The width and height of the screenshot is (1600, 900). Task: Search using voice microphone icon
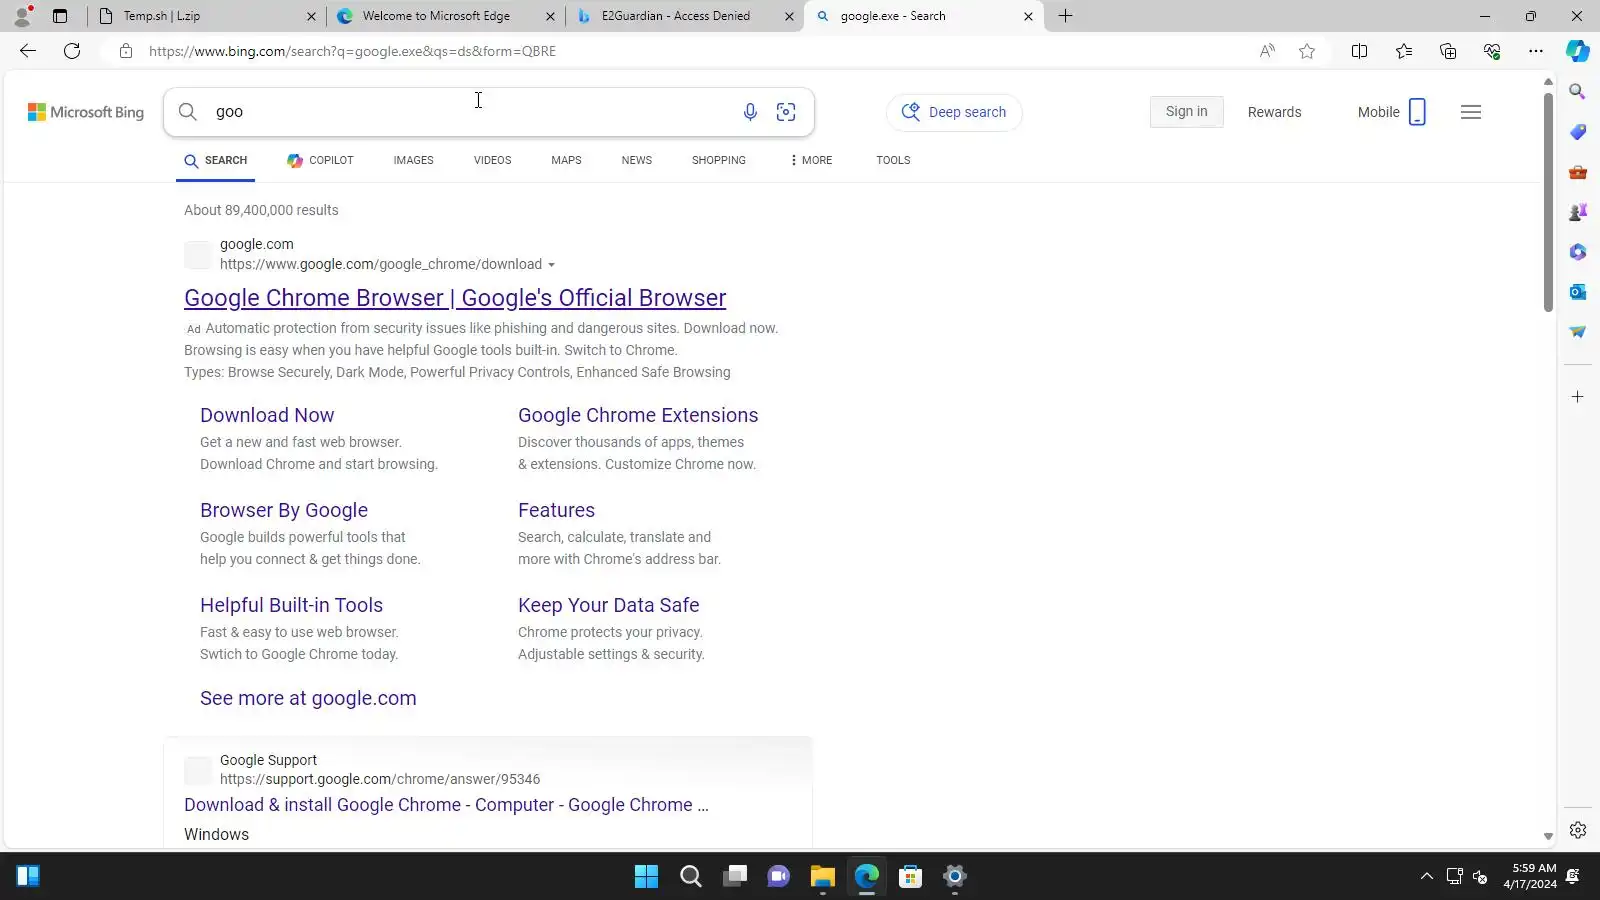point(750,112)
